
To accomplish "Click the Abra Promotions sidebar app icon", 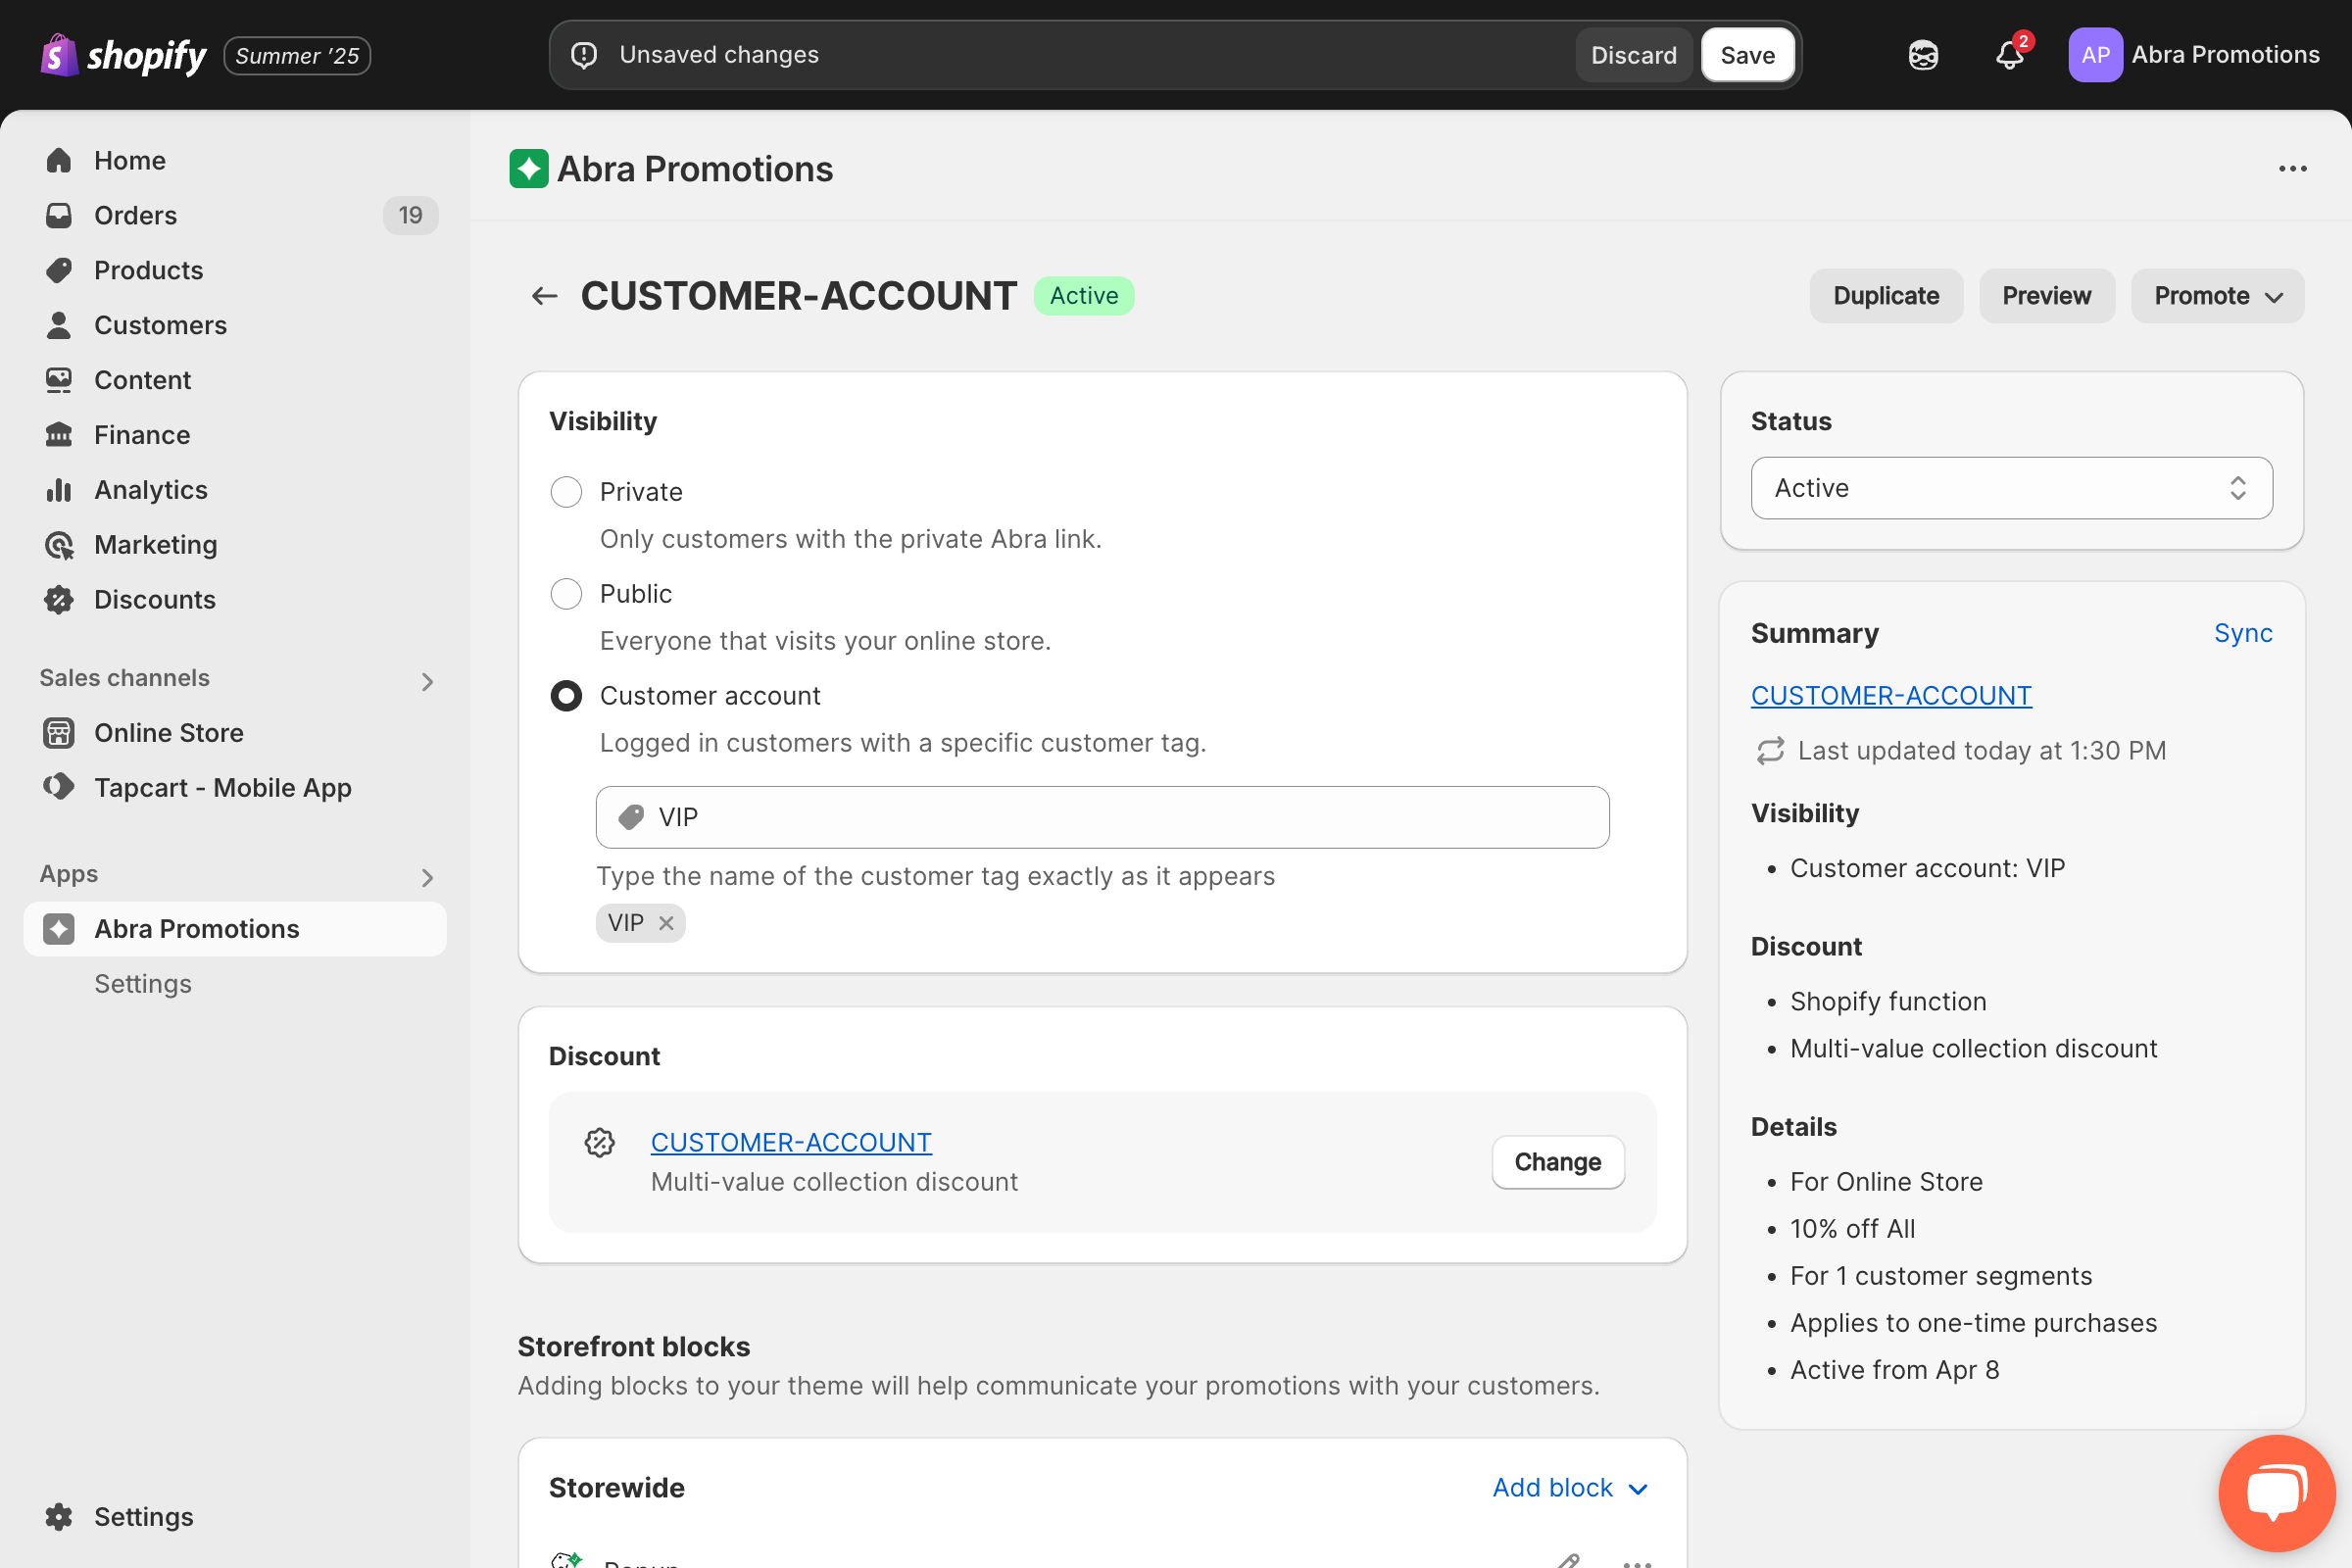I will (x=59, y=929).
